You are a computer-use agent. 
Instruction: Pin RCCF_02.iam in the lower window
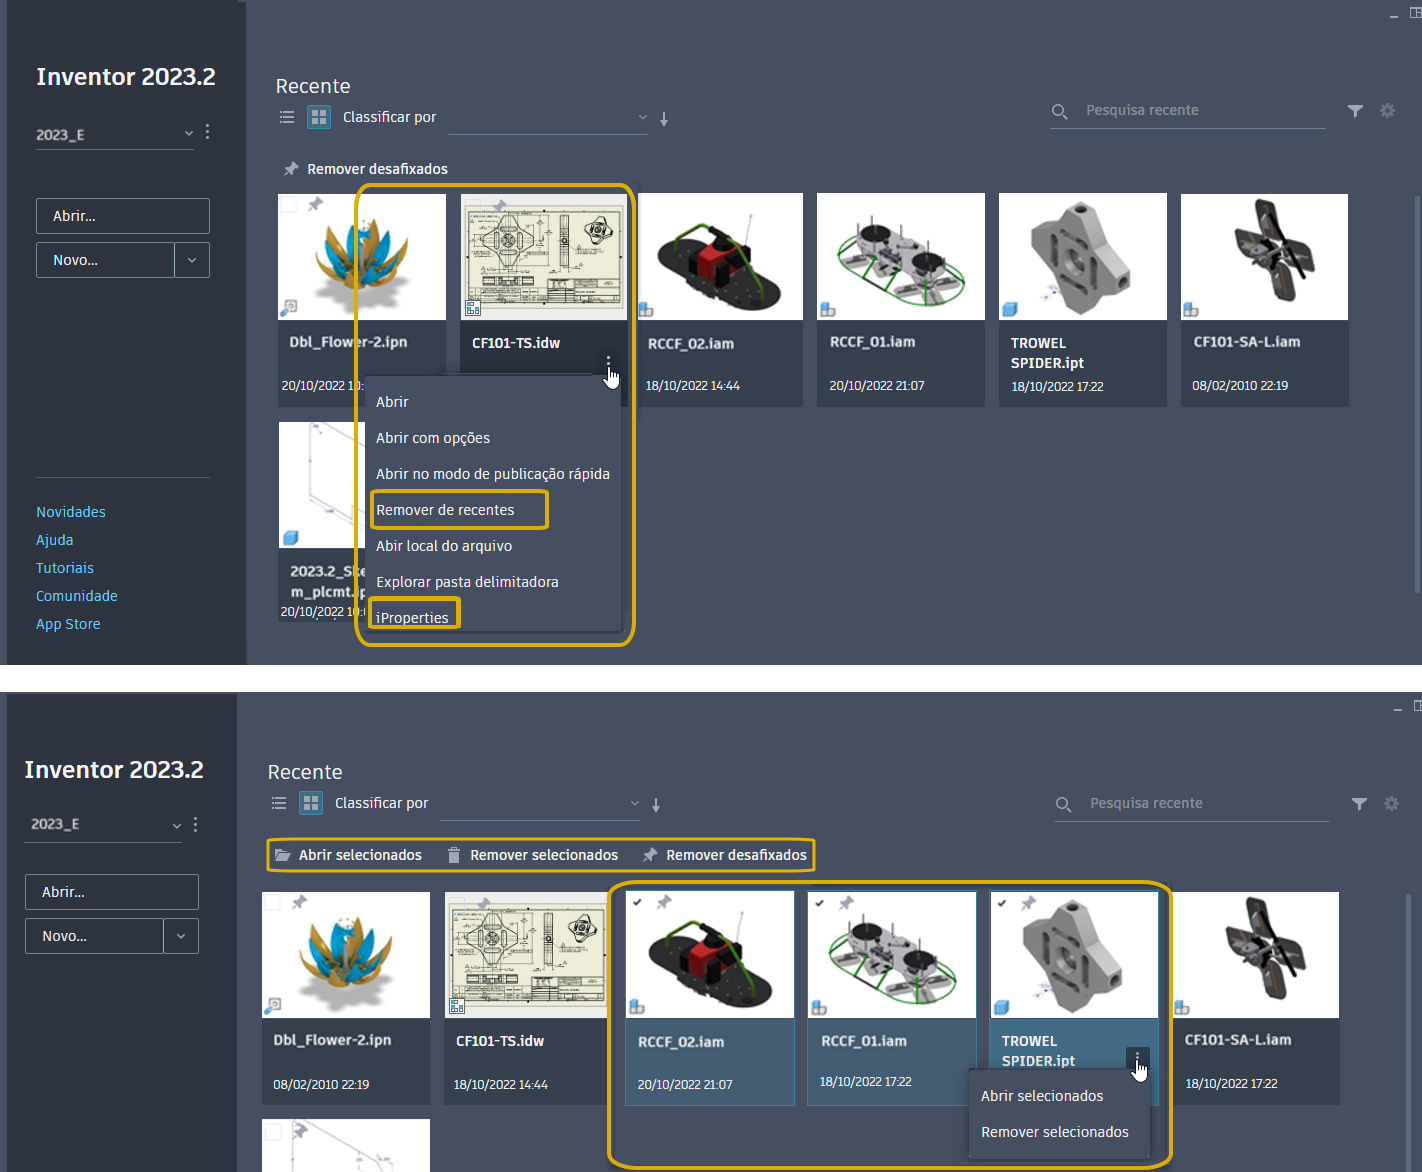click(x=663, y=902)
